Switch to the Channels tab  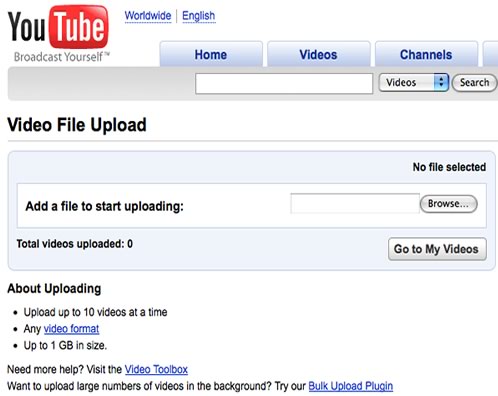tap(426, 54)
